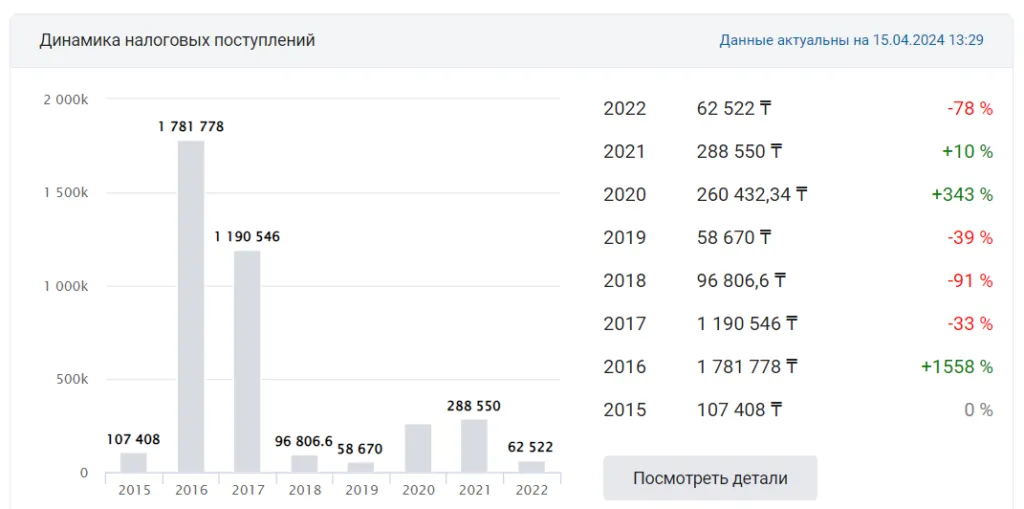Click the 2019 year label in the list
The width and height of the screenshot is (1024, 509).
(x=624, y=237)
